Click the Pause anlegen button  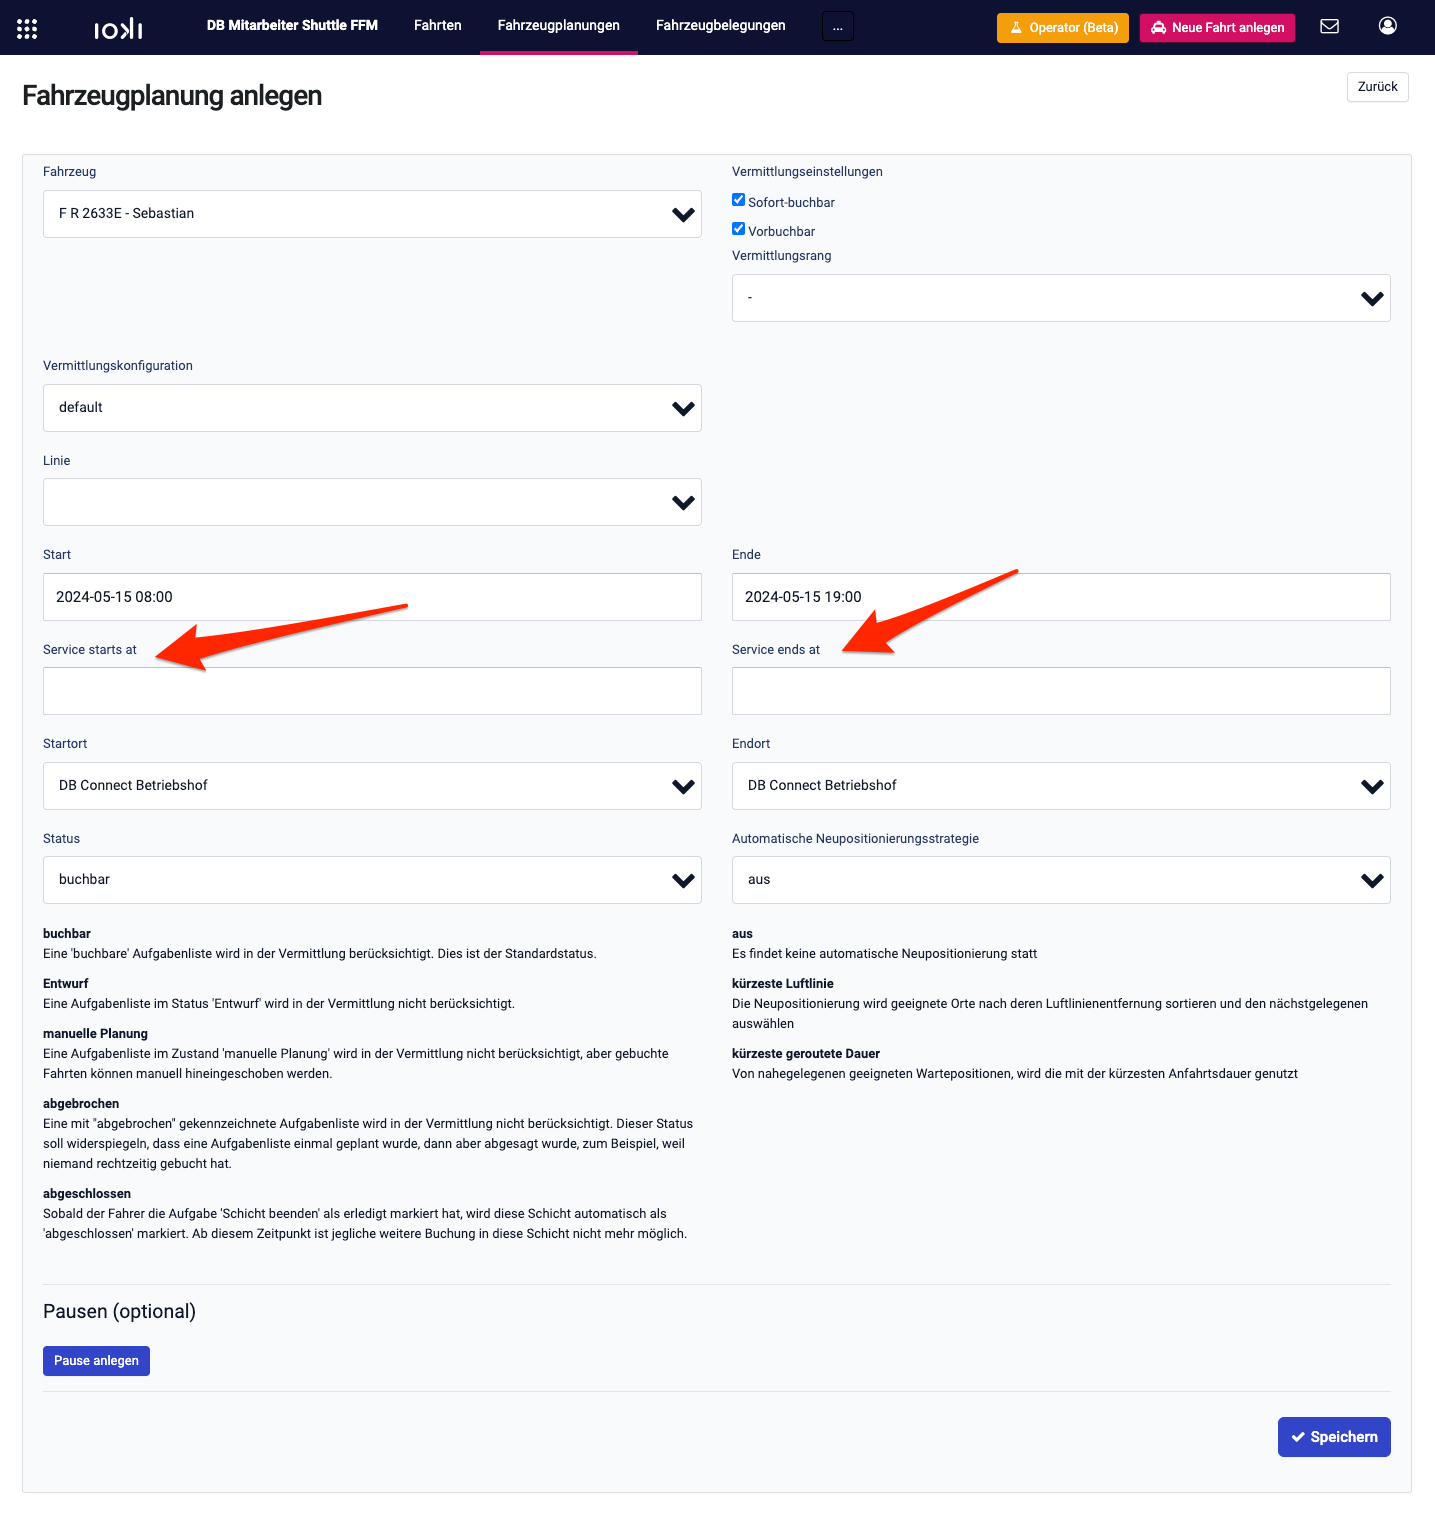pyautogui.click(x=96, y=1361)
